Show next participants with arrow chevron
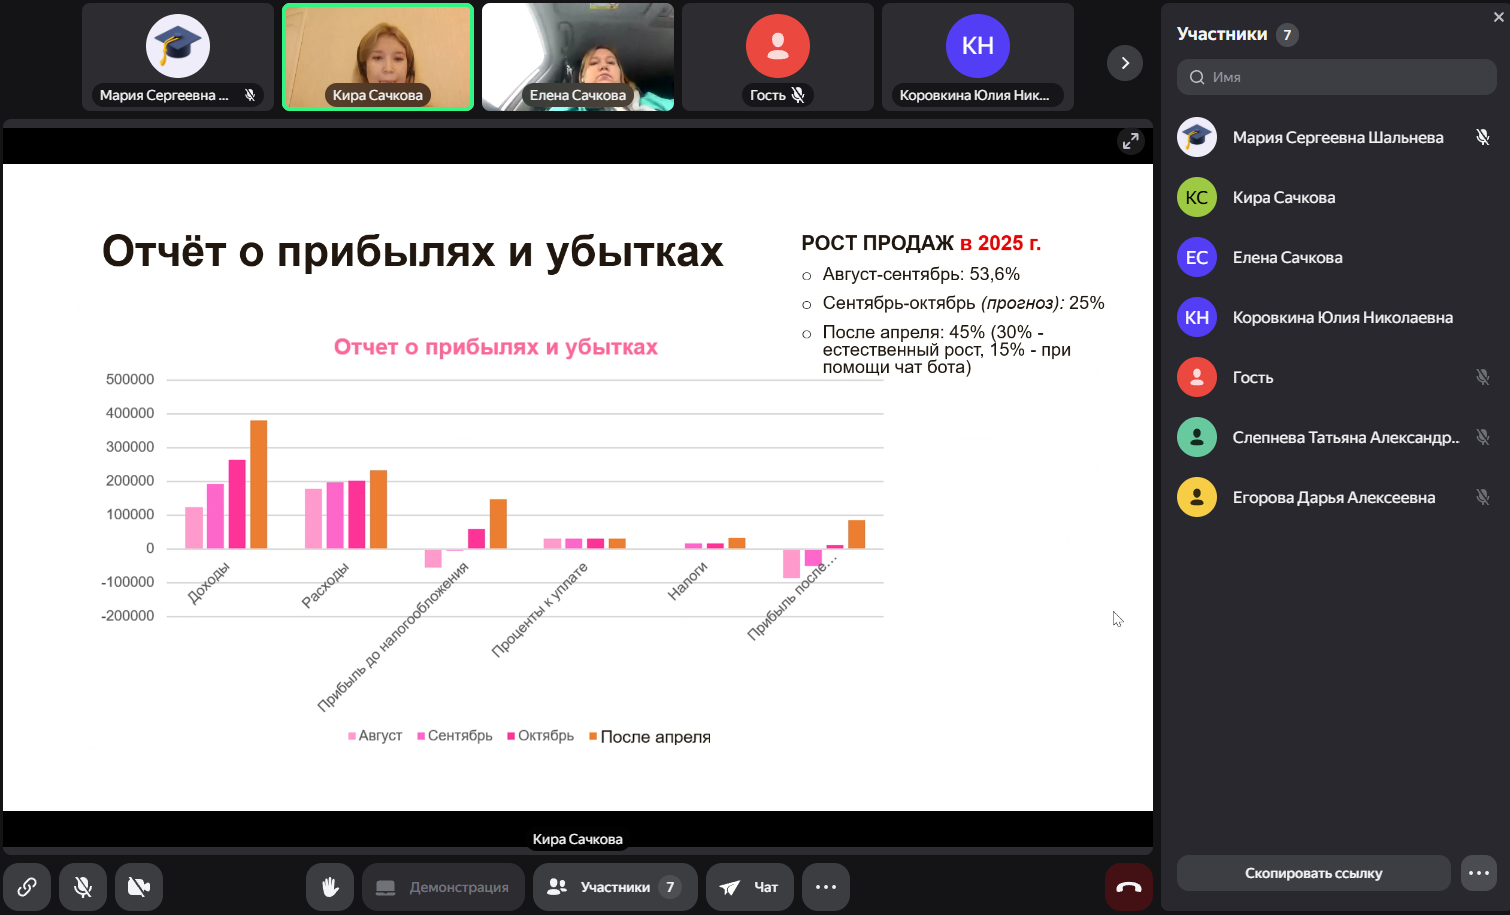This screenshot has width=1510, height=915. pos(1125,63)
